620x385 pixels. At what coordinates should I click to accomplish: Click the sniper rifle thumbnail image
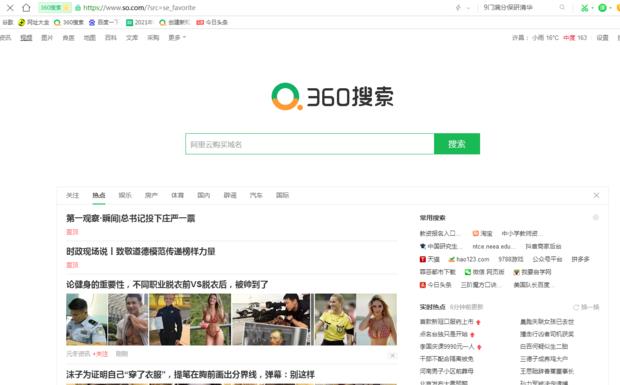(x=273, y=319)
